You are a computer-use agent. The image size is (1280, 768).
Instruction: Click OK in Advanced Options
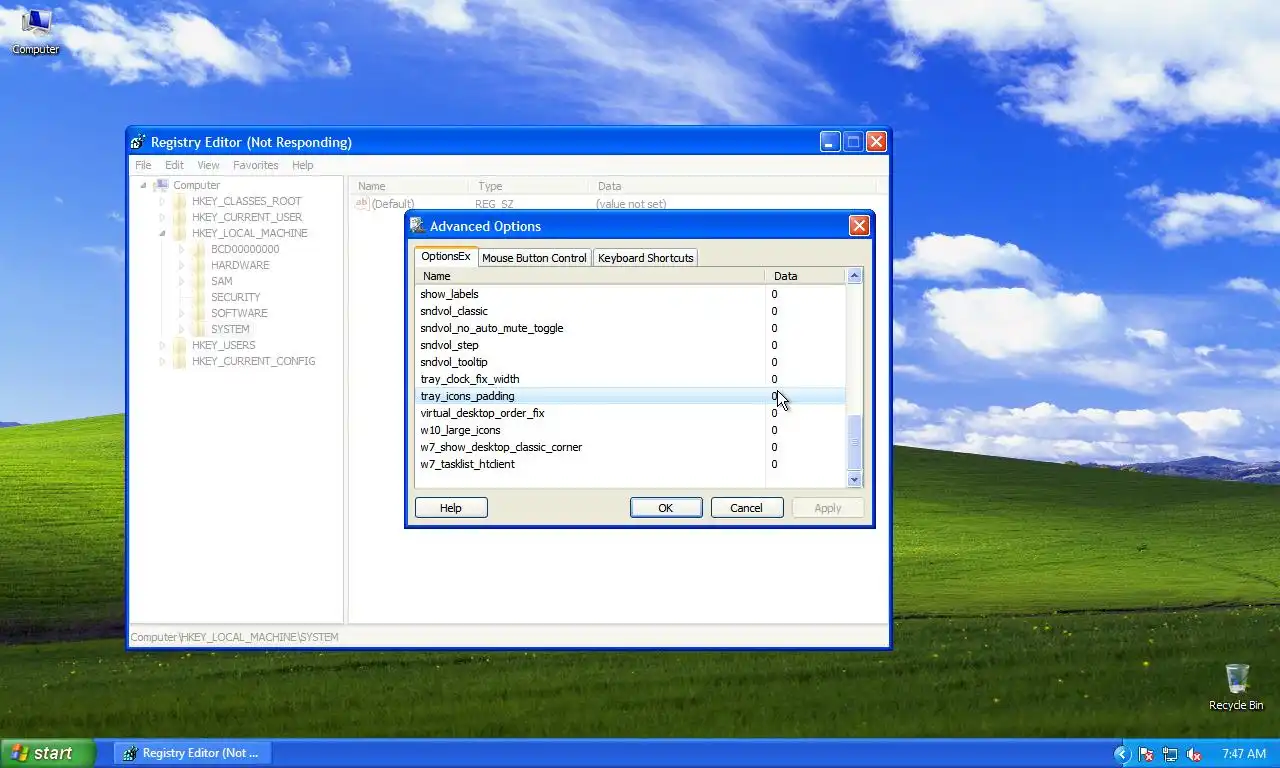(666, 508)
